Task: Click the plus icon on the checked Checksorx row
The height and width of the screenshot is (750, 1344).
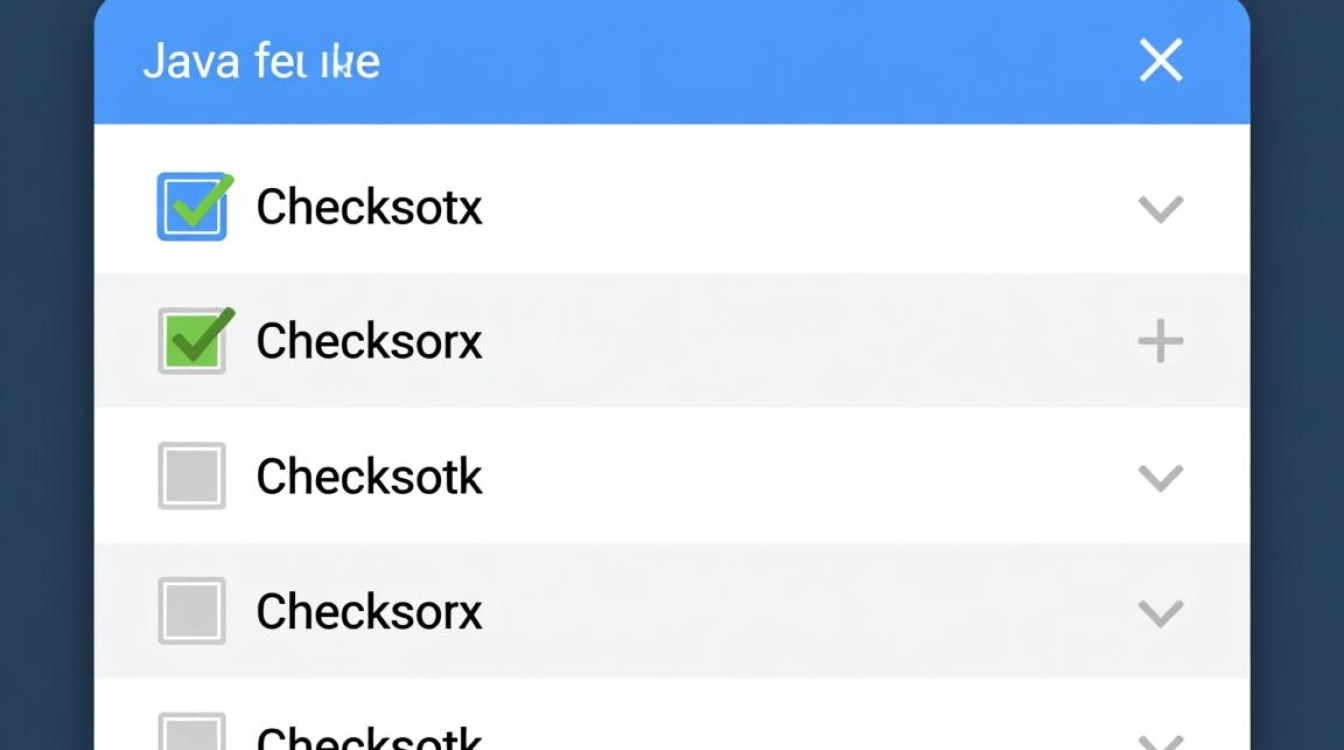Action: [x=1161, y=342]
